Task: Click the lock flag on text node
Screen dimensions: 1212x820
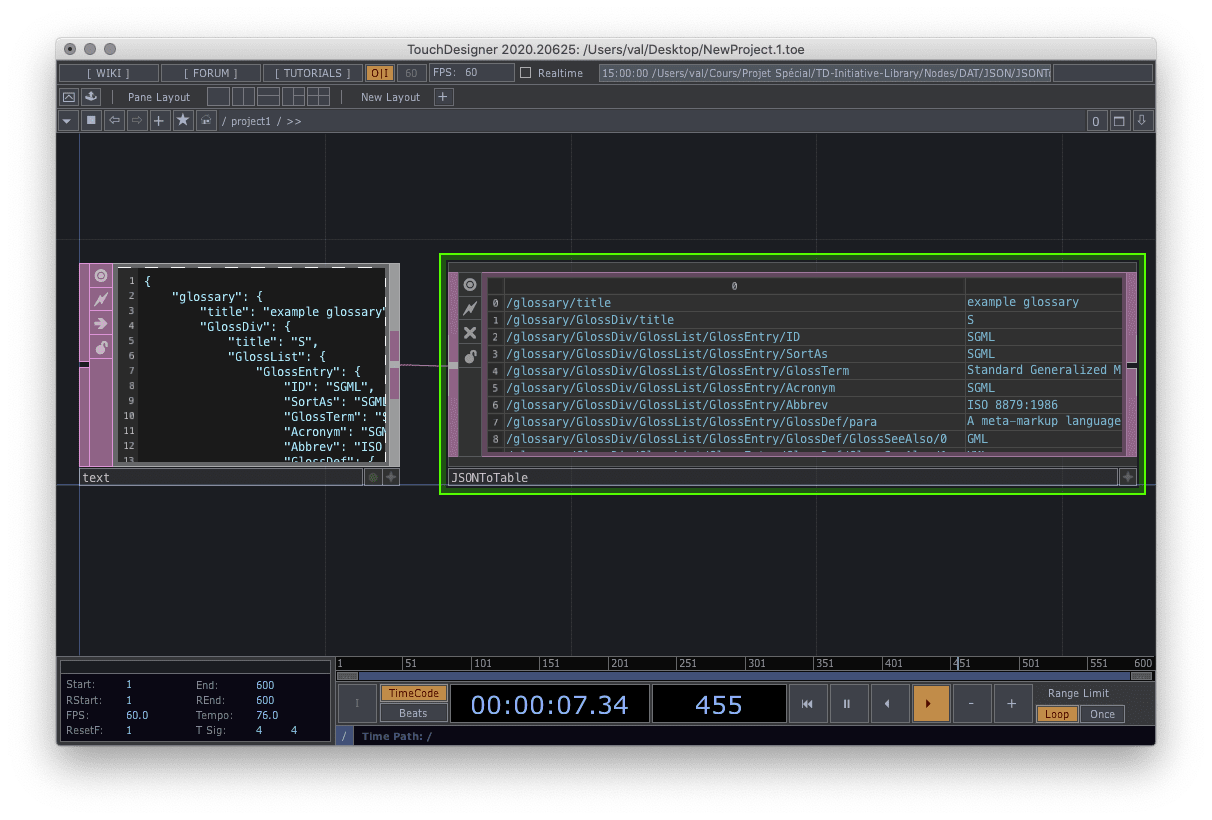Action: [101, 347]
